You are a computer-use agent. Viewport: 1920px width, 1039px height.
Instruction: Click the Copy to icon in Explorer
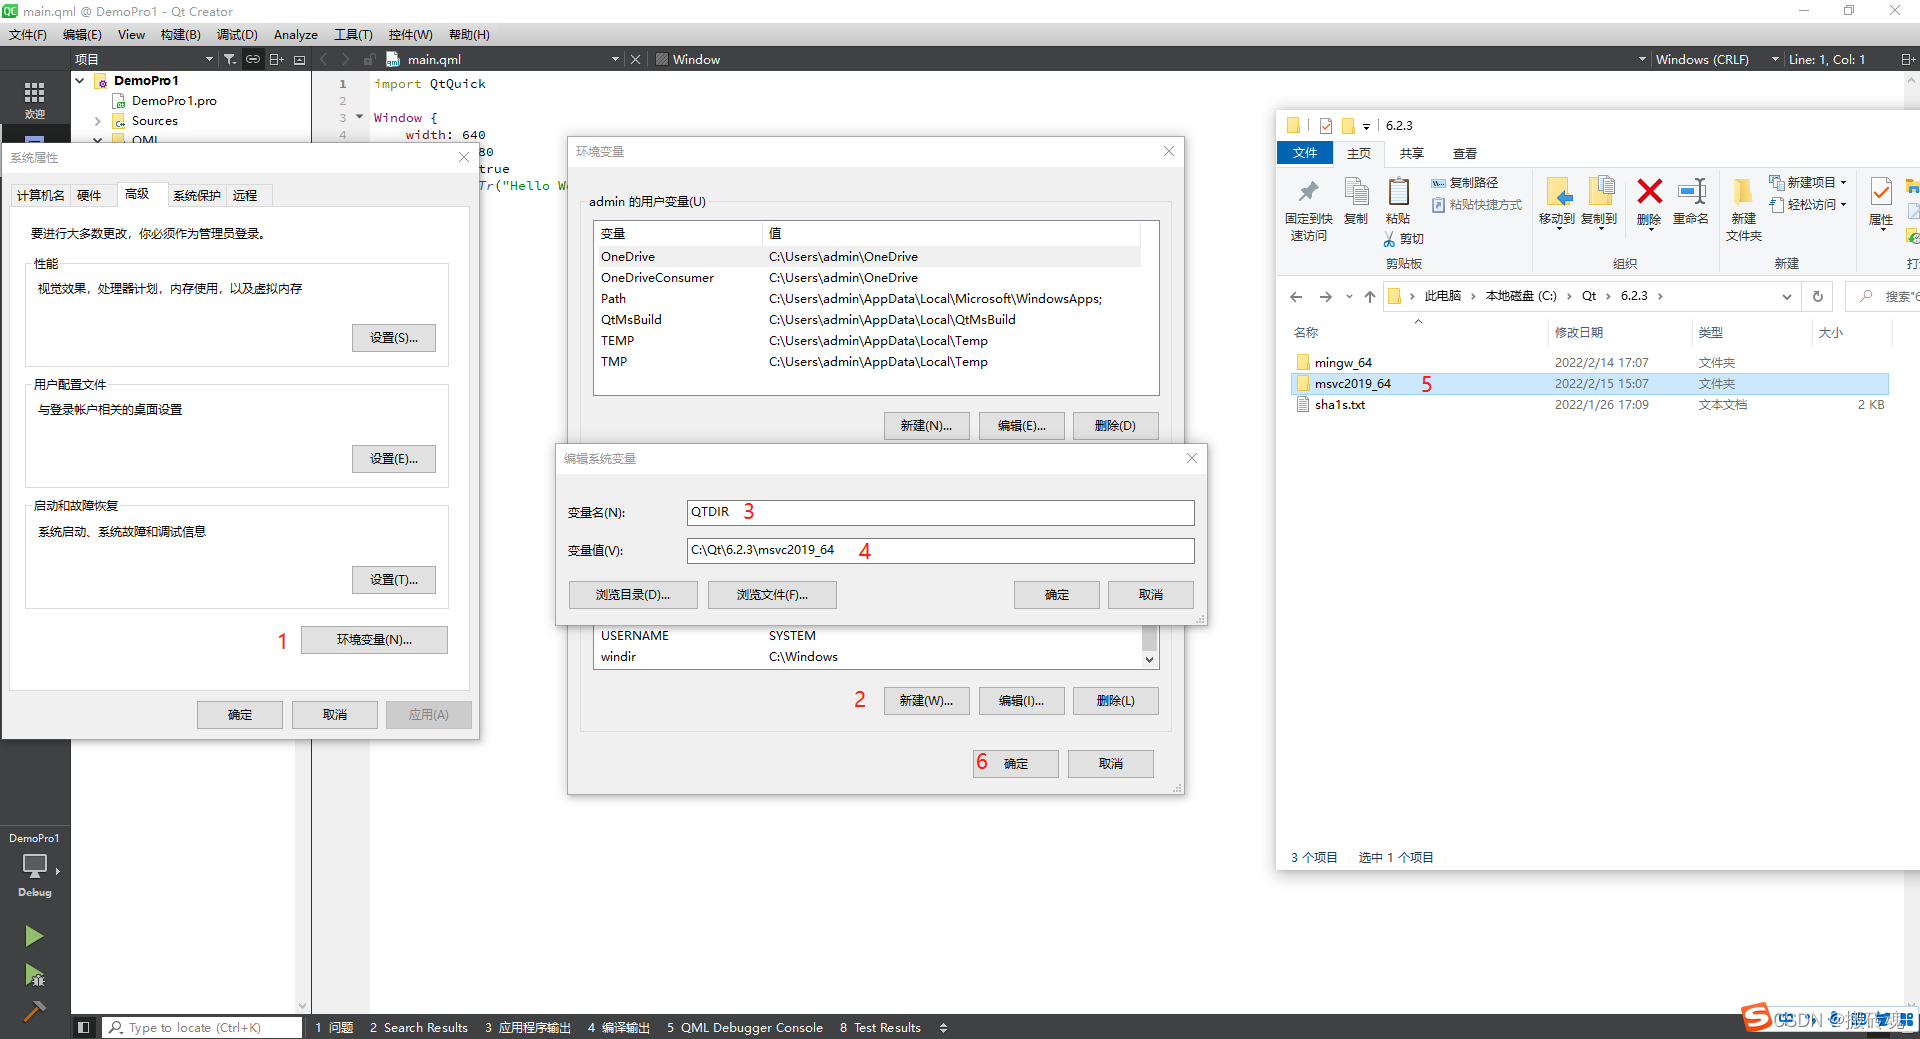(x=1599, y=191)
